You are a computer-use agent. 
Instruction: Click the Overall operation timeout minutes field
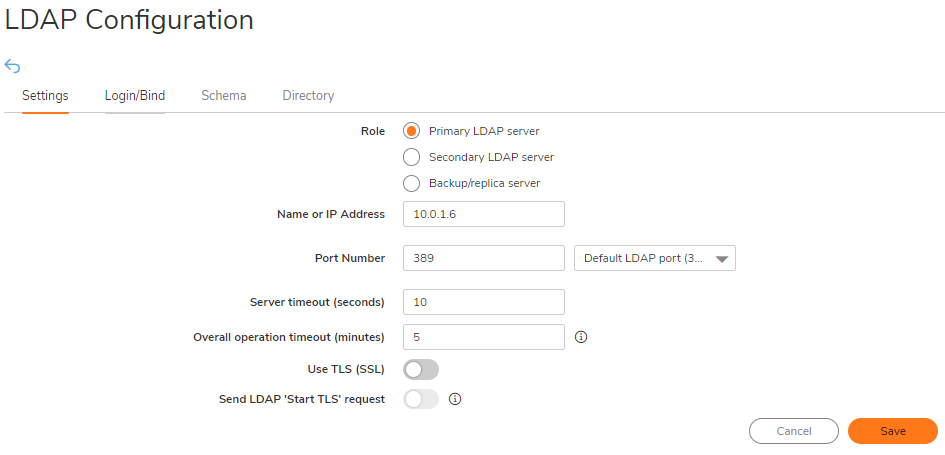484,337
